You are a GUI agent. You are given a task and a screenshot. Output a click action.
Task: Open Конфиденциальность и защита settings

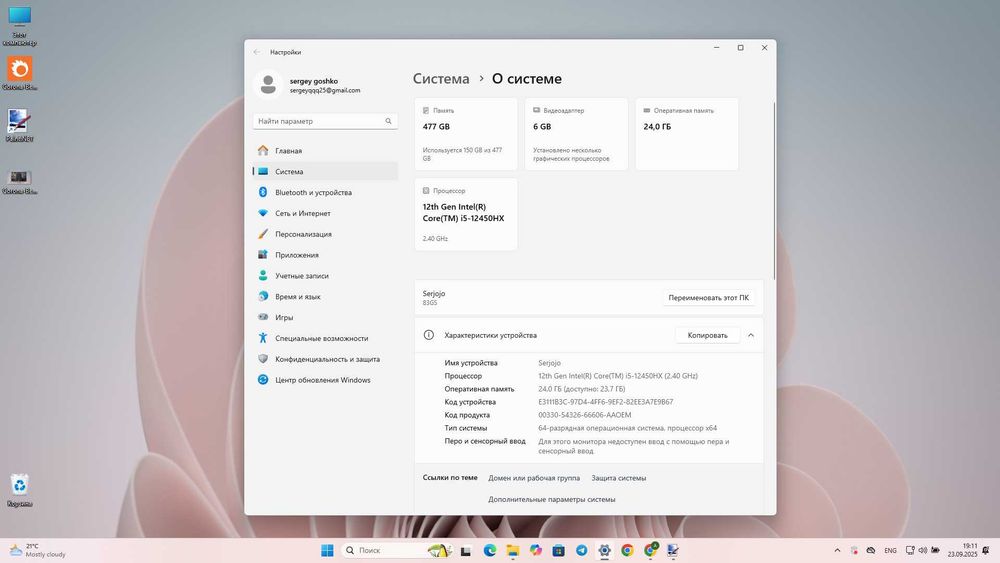[x=325, y=359]
